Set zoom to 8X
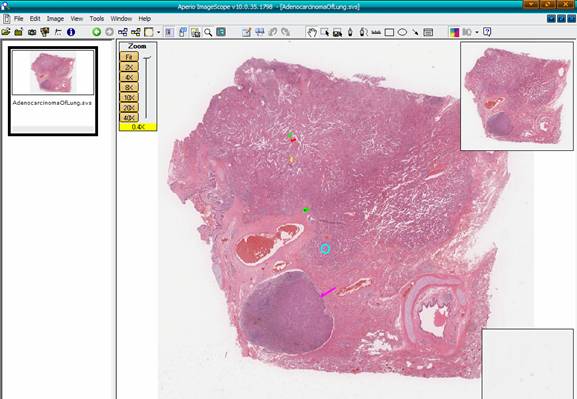The height and width of the screenshot is (399, 577). [129, 87]
